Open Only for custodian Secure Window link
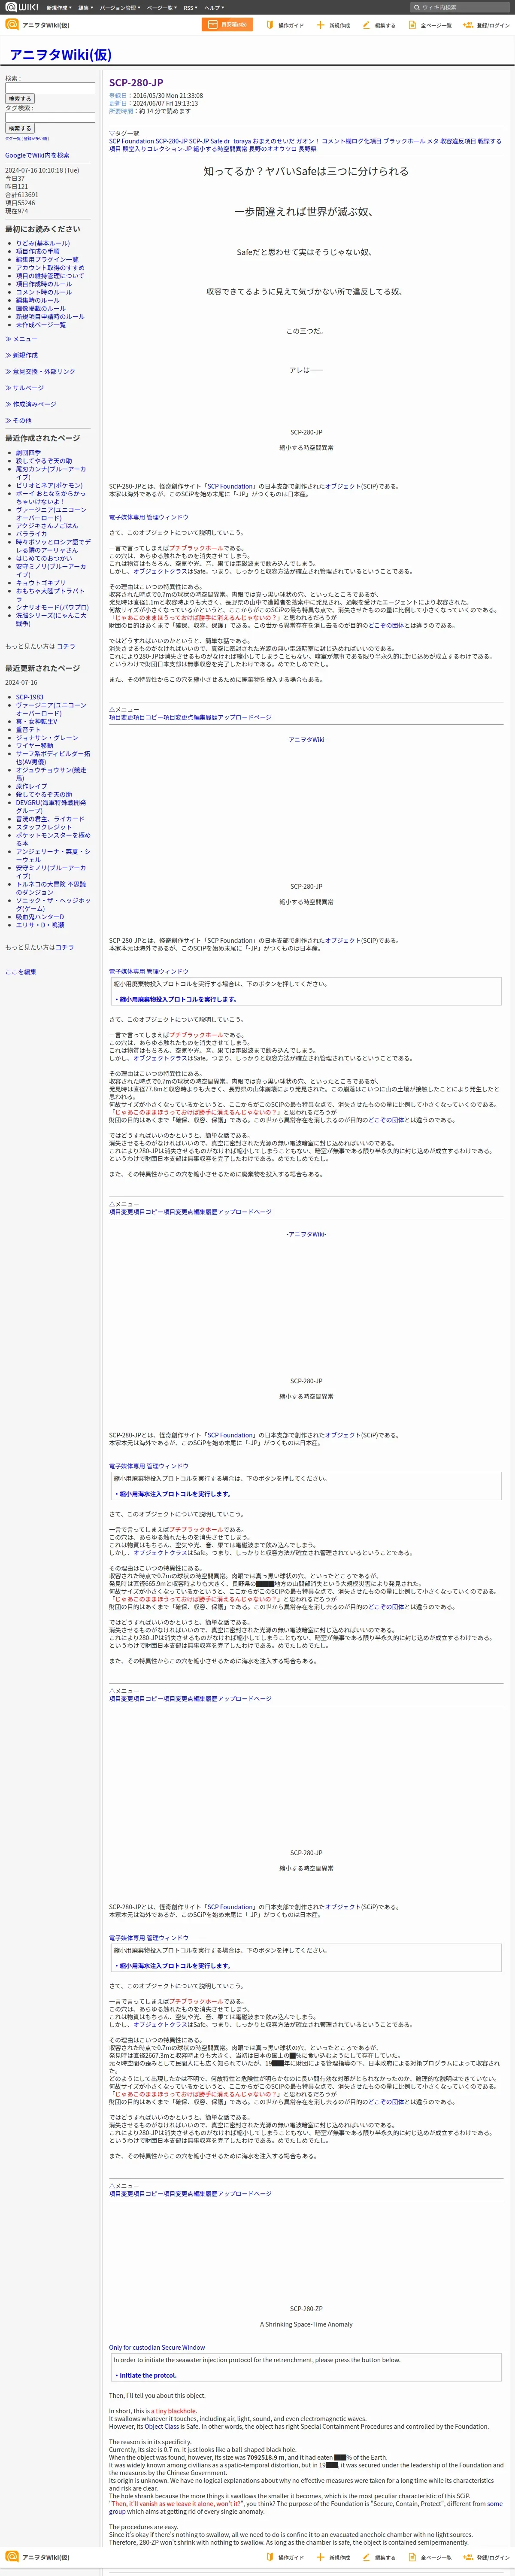 (x=157, y=2347)
